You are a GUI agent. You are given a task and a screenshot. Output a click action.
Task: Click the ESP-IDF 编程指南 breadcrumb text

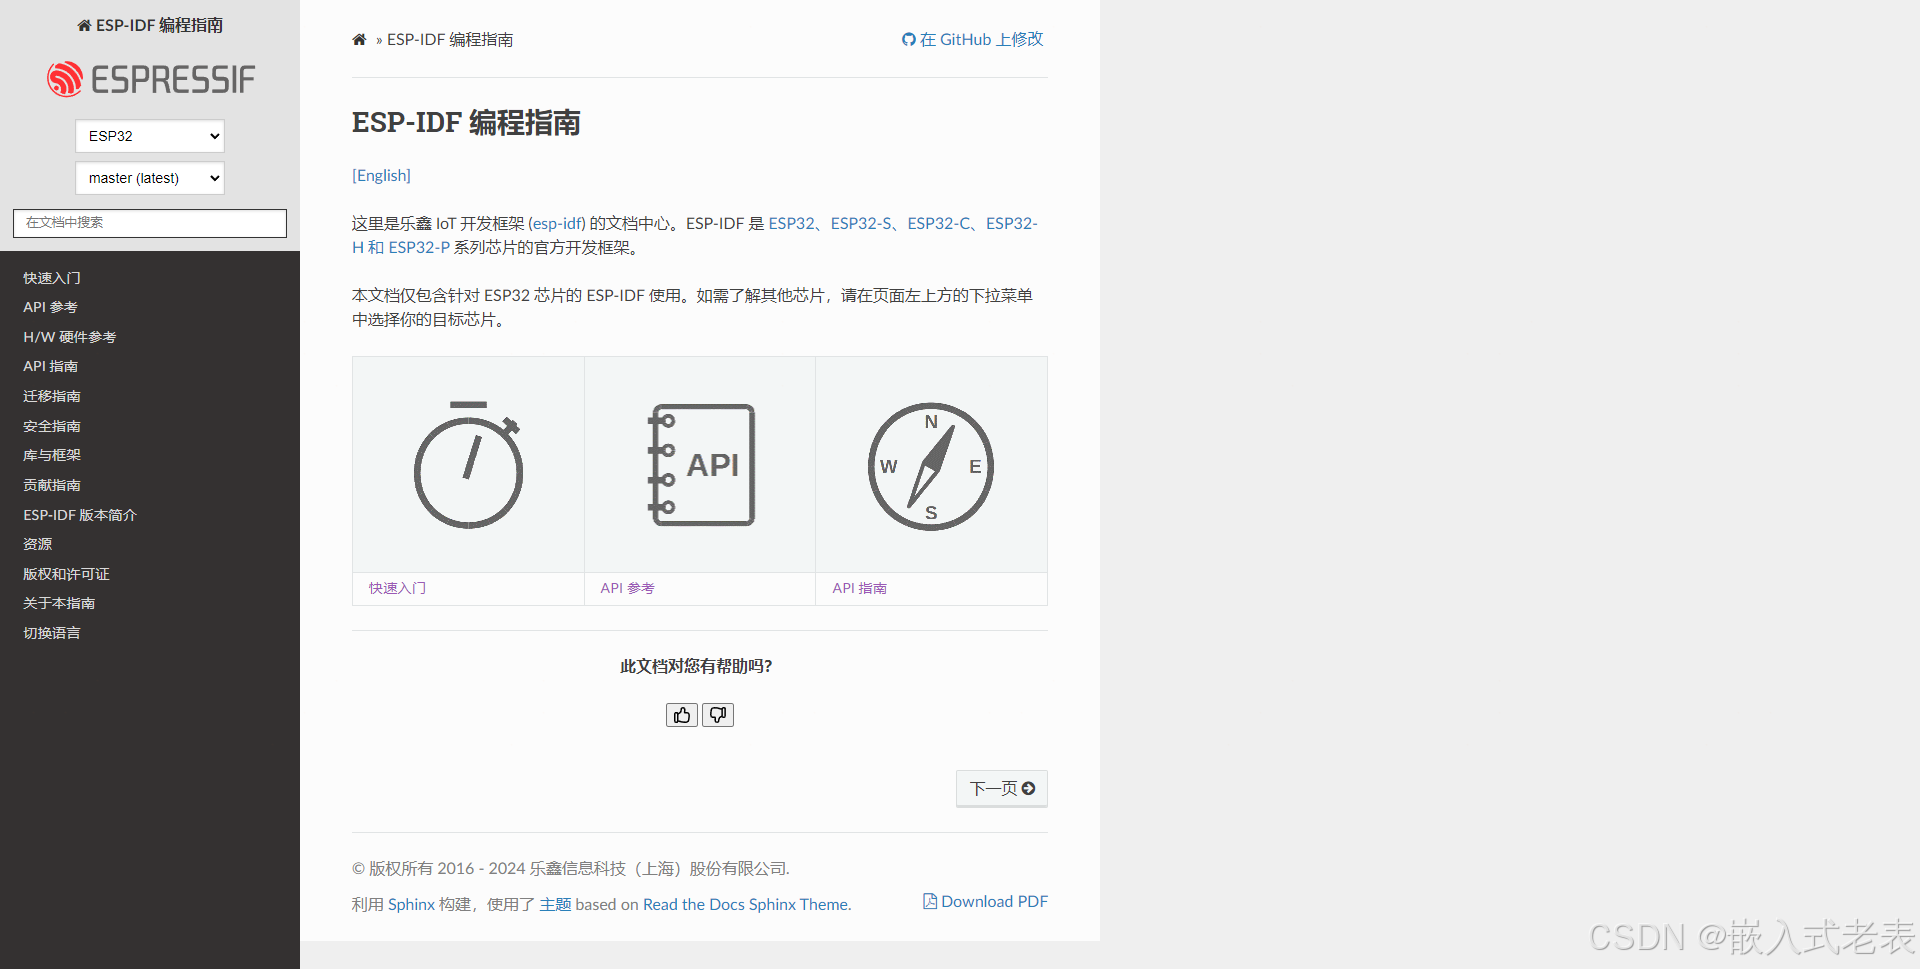[x=450, y=40]
